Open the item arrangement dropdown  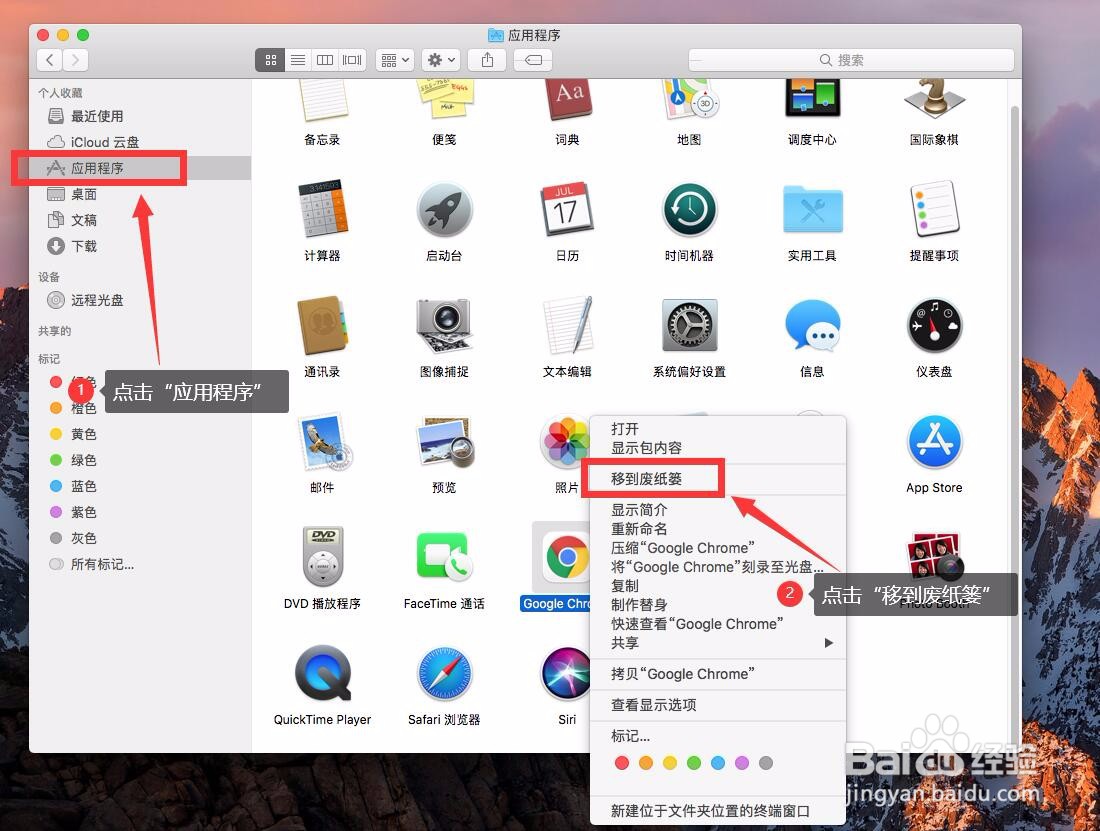(394, 60)
